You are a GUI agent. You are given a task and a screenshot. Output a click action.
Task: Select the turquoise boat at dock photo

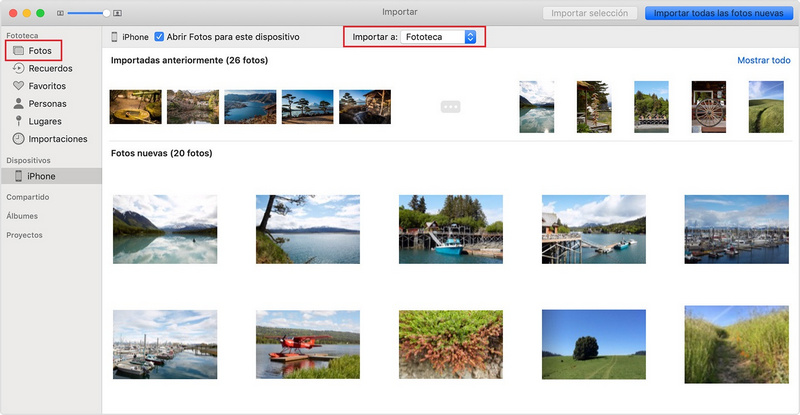point(451,229)
